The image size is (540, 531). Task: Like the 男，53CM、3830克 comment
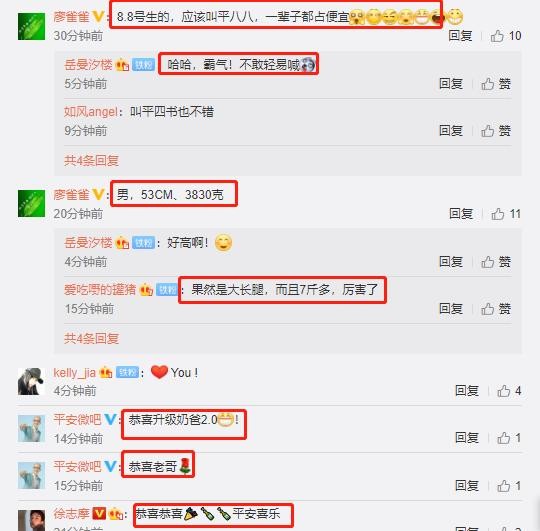pyautogui.click(x=506, y=214)
